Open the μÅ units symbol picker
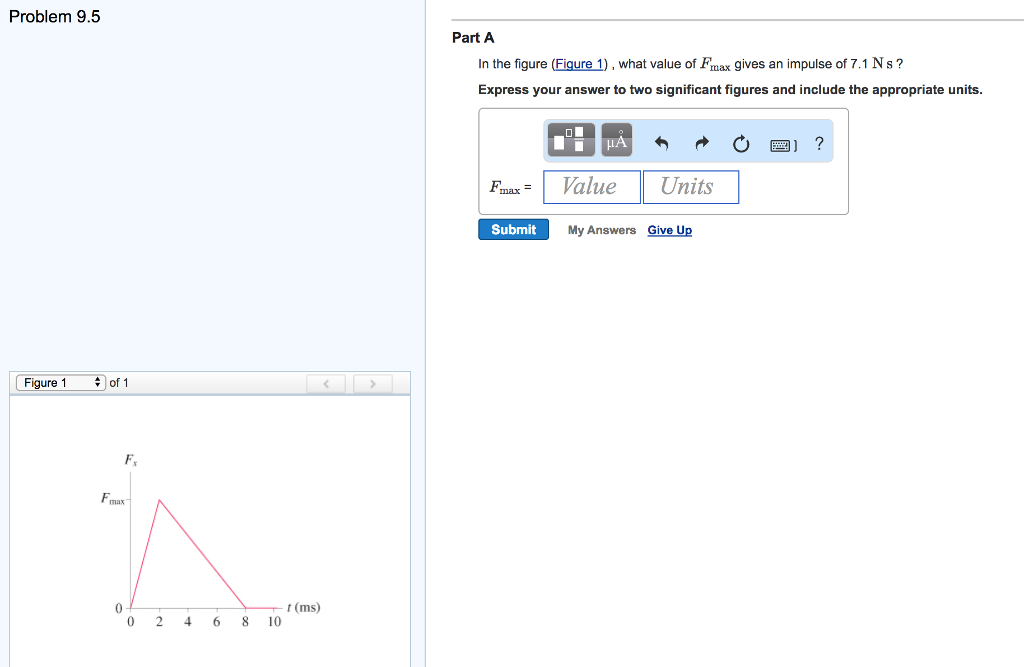 615,140
